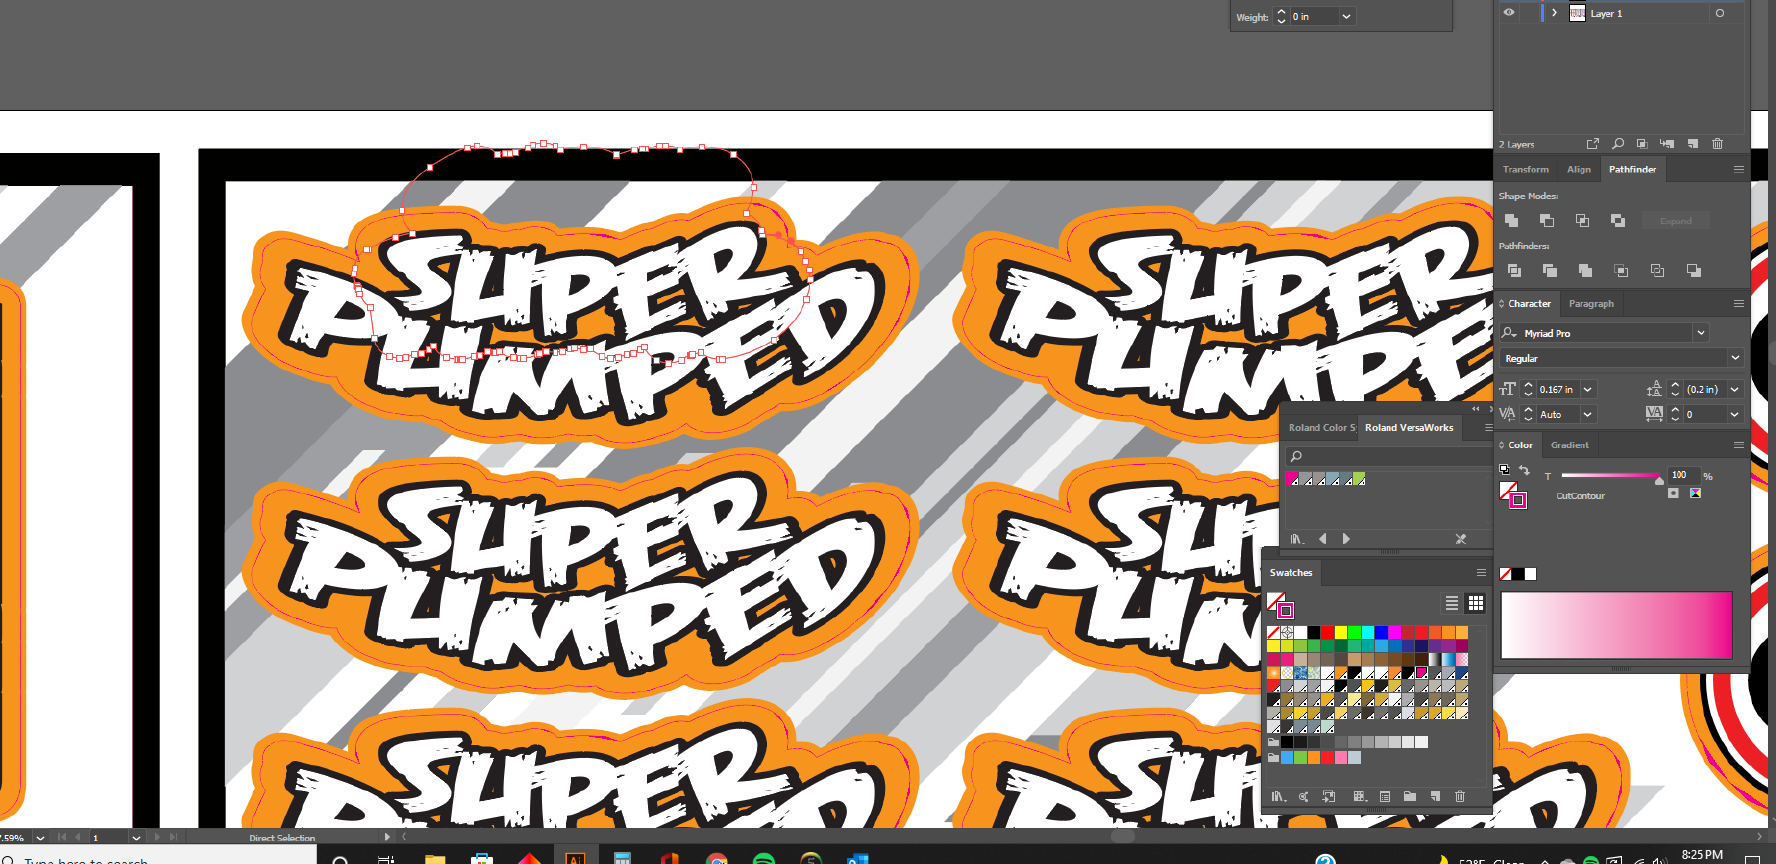1776x864 pixels.
Task: Click the Exclude shape mode icon
Action: [x=1618, y=220]
